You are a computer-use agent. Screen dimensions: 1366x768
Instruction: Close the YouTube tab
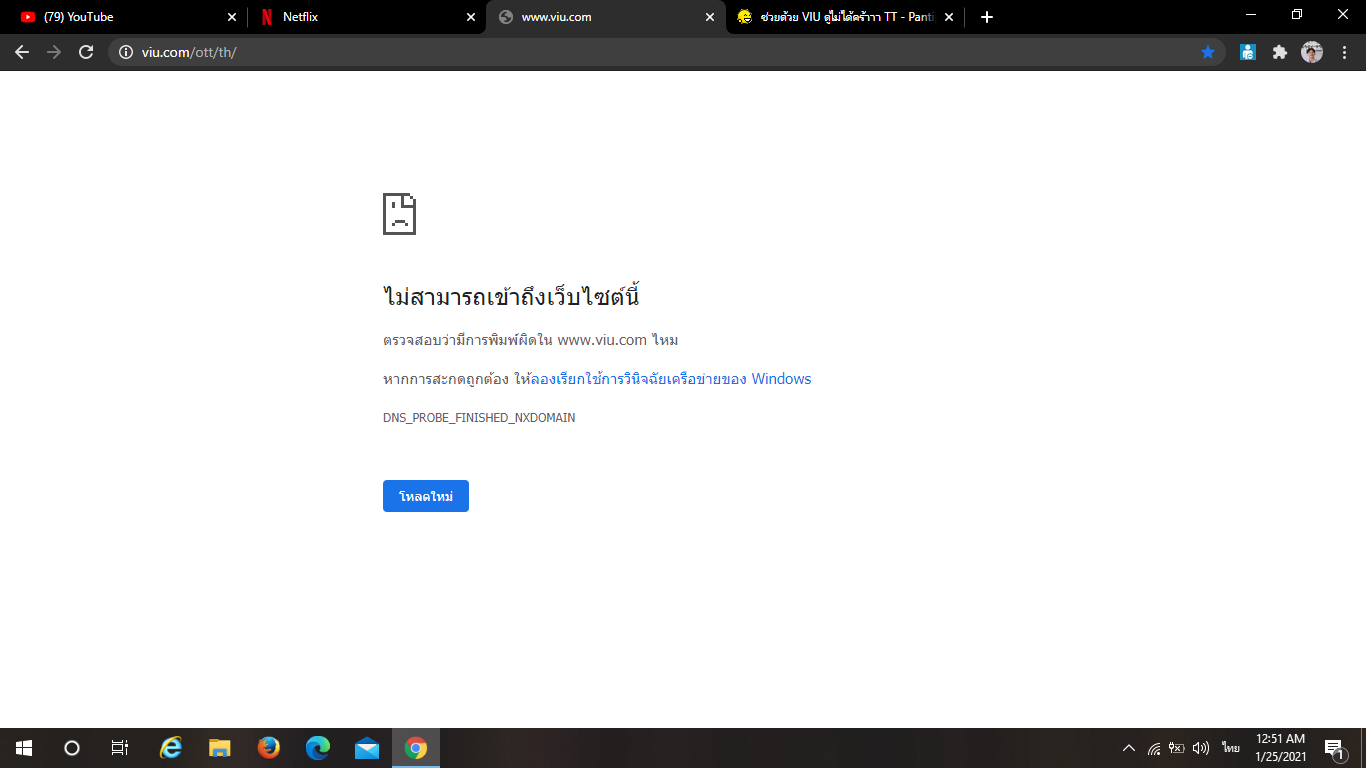[x=232, y=17]
